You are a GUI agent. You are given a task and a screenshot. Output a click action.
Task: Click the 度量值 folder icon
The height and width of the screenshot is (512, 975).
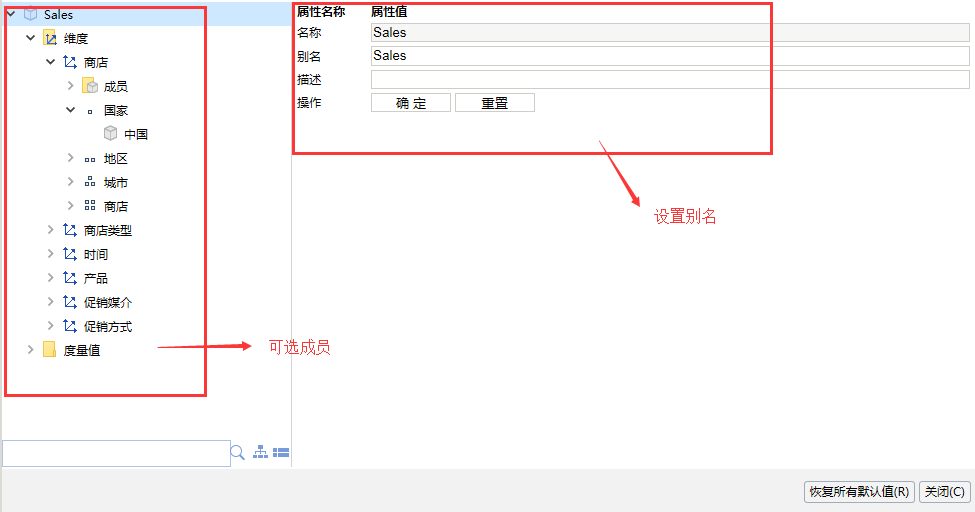50,350
